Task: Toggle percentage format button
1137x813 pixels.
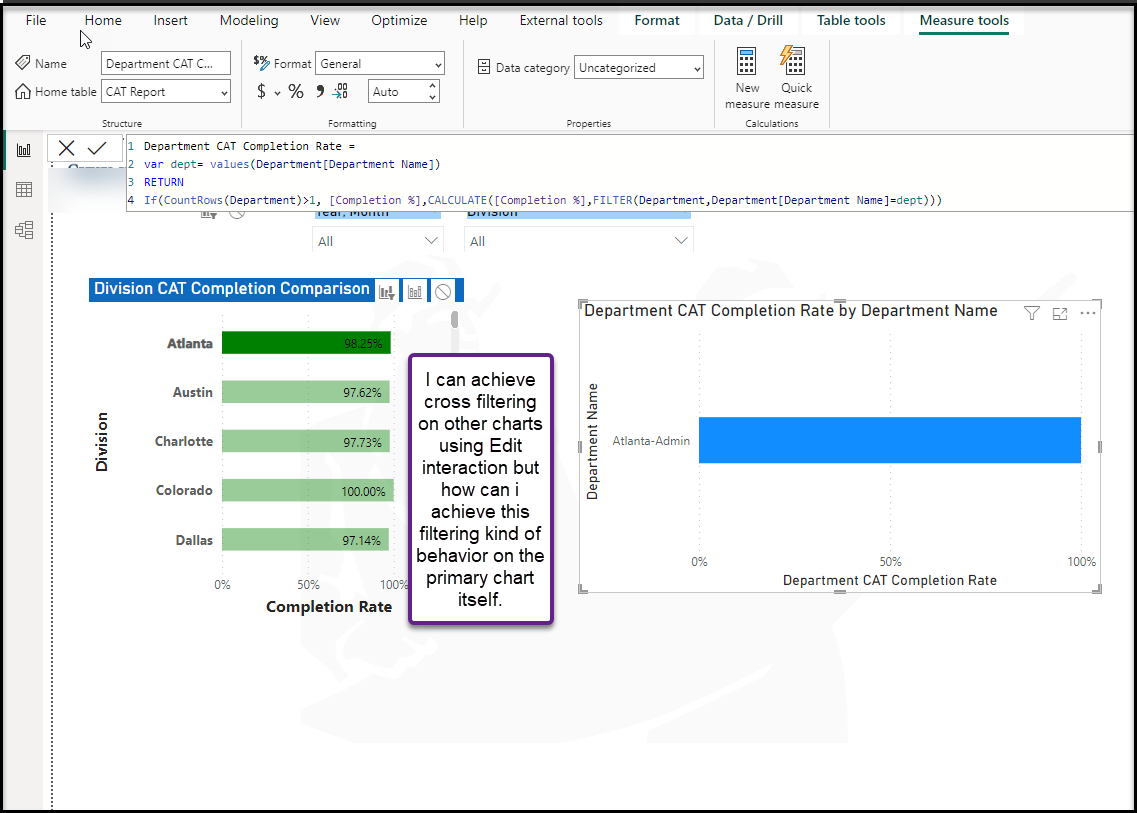Action: (296, 91)
